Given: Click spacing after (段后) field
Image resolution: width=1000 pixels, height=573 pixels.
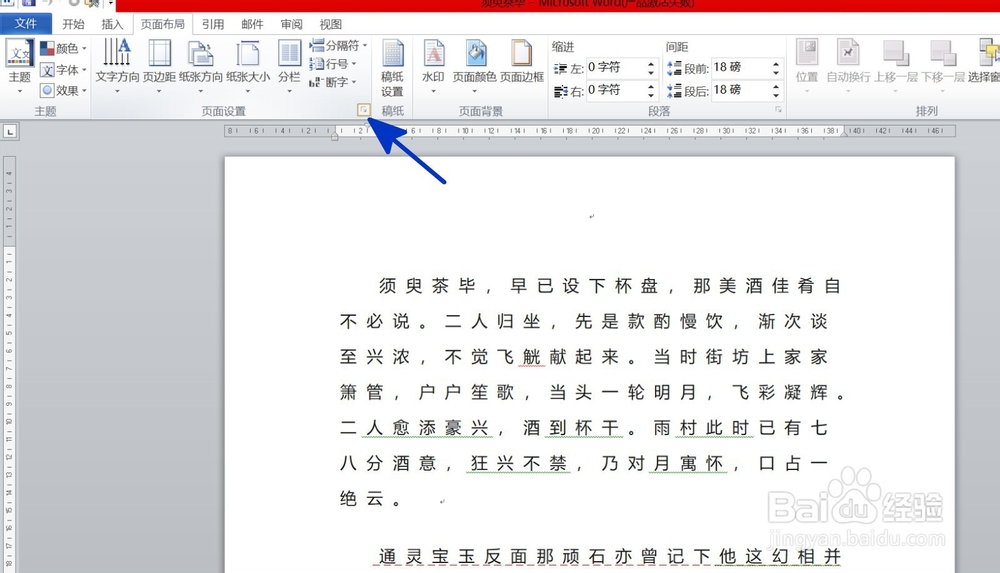Looking at the screenshot, I should click(740, 91).
